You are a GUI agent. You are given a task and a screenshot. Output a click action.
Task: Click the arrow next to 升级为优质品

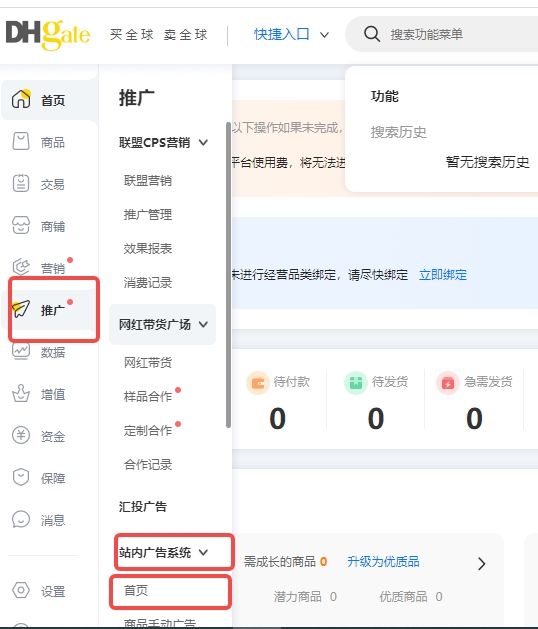click(x=482, y=564)
